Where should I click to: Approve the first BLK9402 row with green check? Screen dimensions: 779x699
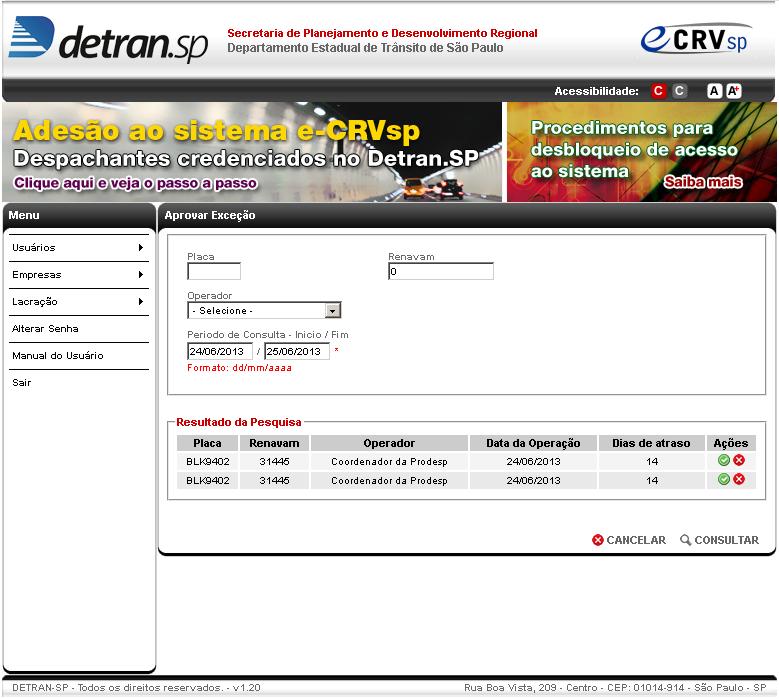tap(724, 461)
